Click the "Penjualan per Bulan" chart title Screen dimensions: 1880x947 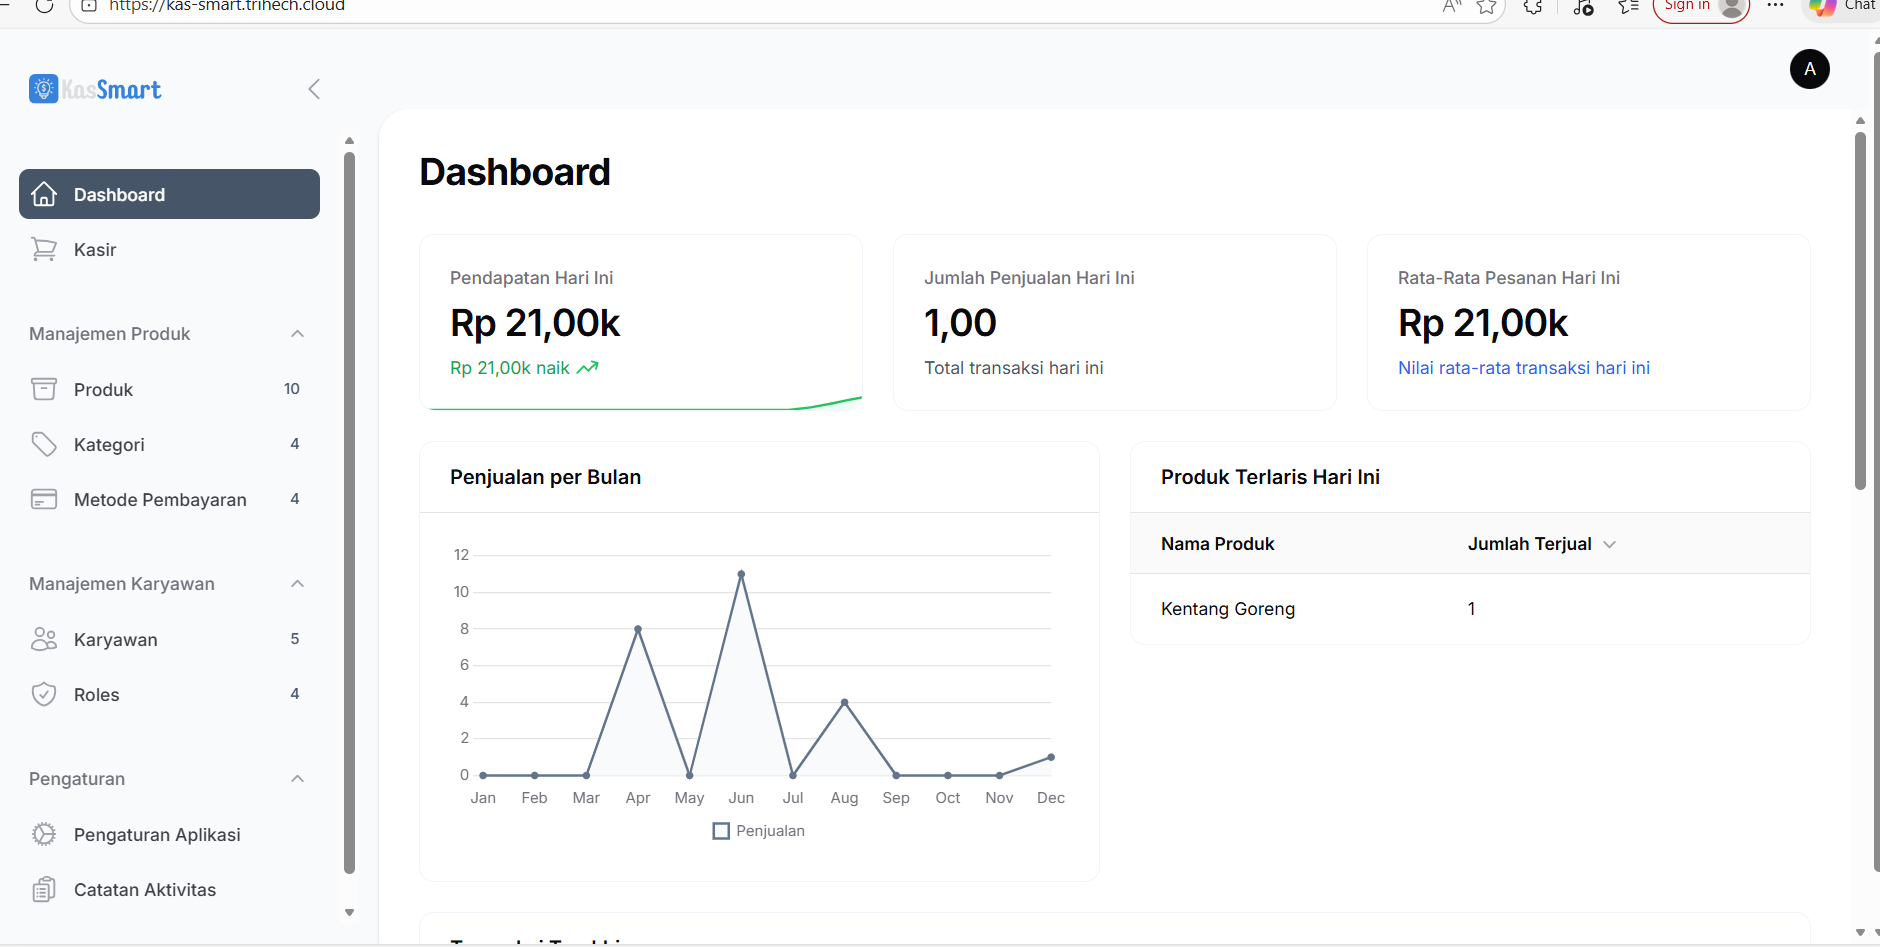pos(545,477)
